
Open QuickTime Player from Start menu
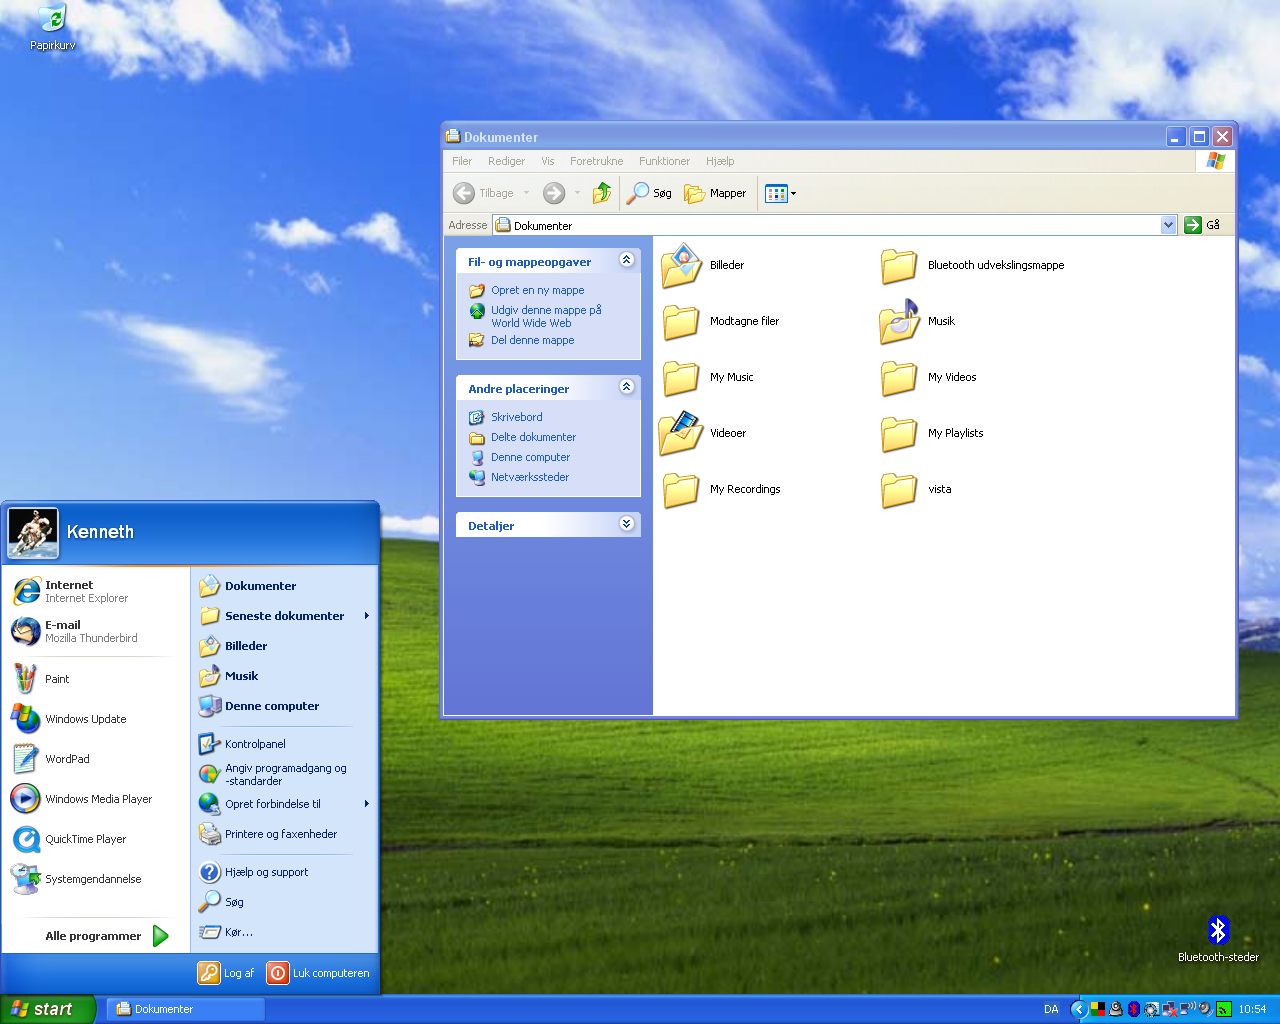coord(85,839)
